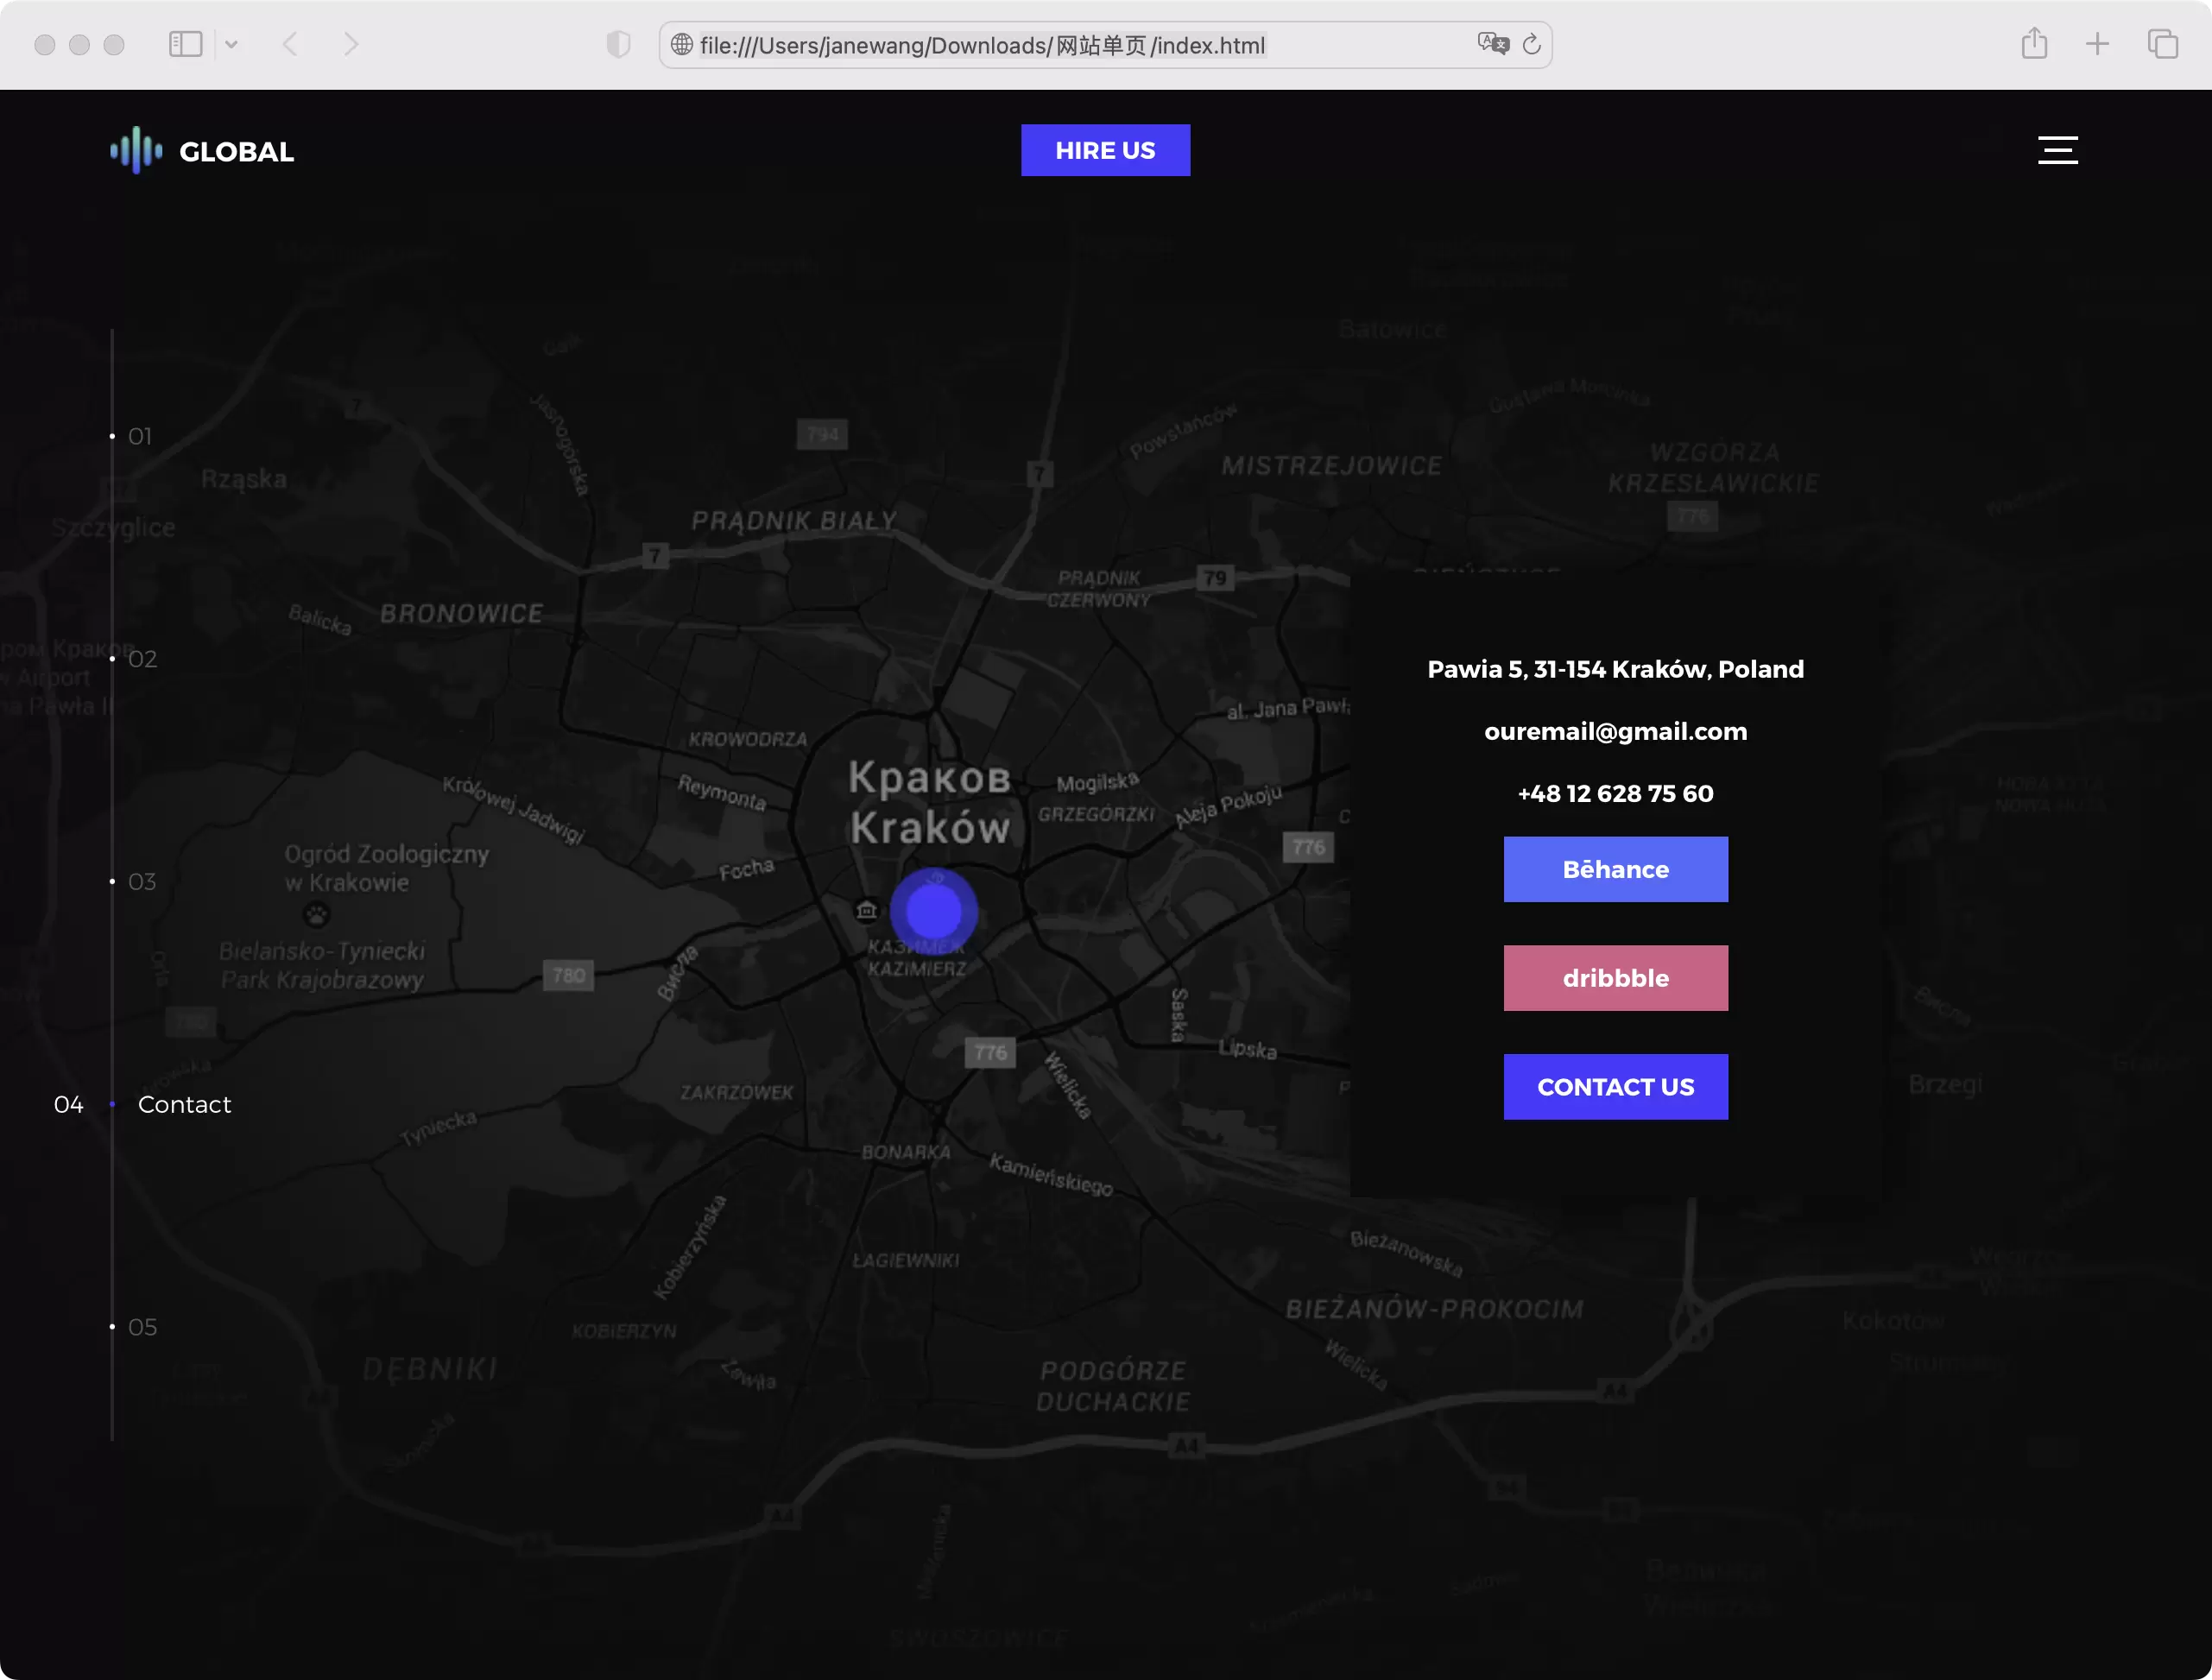This screenshot has height=1680, width=2212.
Task: Open the hamburger menu icon
Action: pyautogui.click(x=2058, y=150)
